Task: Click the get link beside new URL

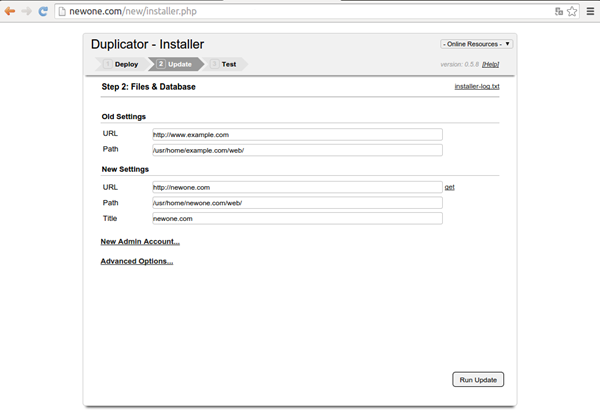Action: 450,187
